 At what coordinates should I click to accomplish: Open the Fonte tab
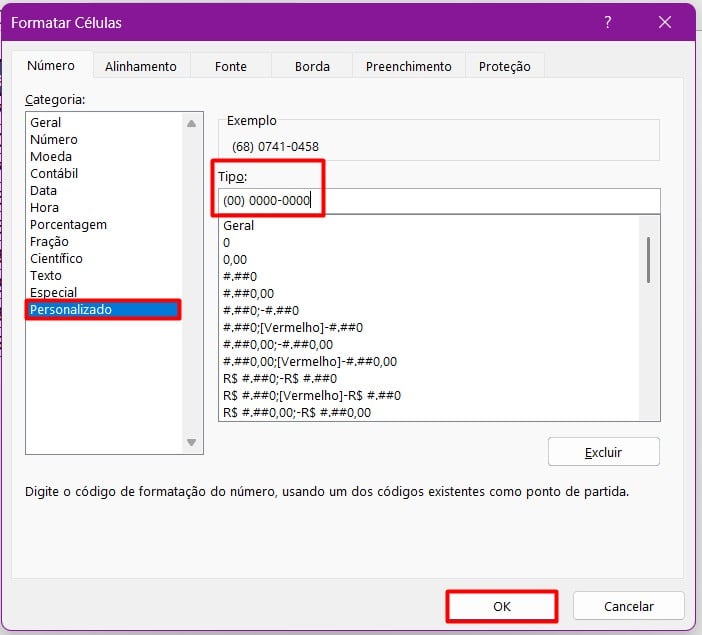231,66
